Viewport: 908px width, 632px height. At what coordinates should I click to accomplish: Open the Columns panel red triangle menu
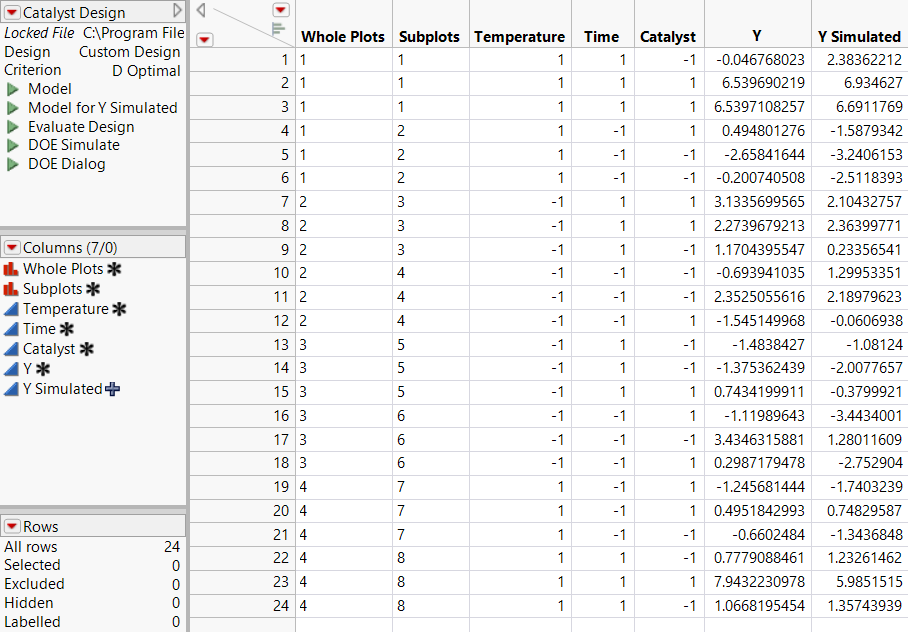pyautogui.click(x=12, y=247)
